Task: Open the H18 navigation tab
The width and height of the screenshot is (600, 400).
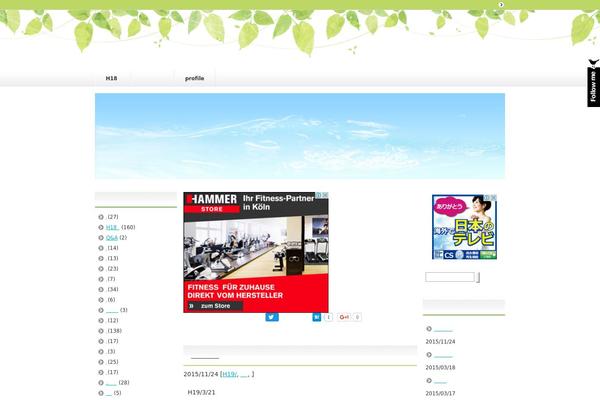Action: [x=111, y=78]
